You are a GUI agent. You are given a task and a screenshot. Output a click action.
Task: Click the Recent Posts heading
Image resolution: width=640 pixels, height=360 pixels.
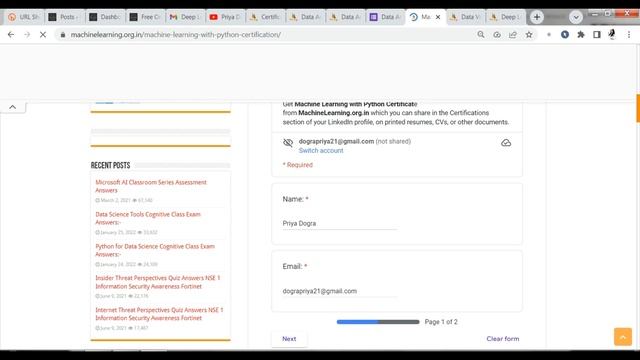[x=110, y=165]
